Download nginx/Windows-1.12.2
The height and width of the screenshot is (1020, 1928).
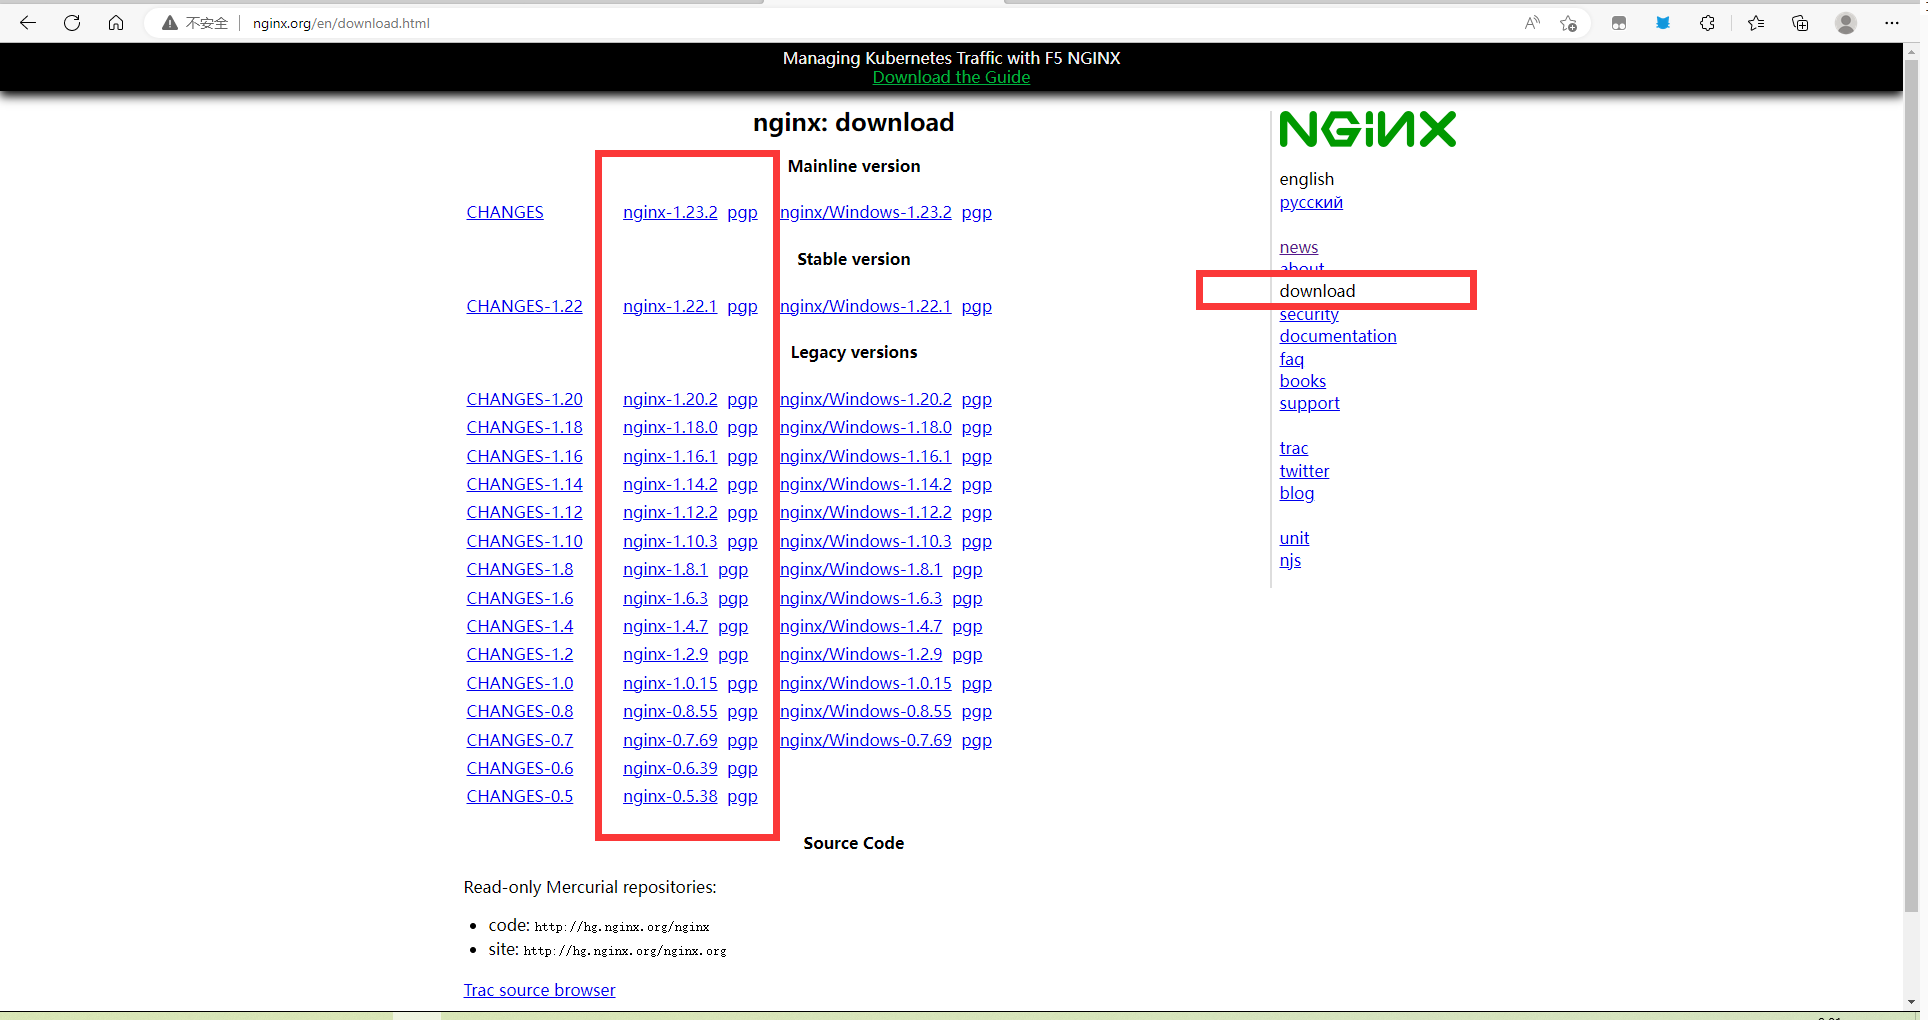click(866, 512)
